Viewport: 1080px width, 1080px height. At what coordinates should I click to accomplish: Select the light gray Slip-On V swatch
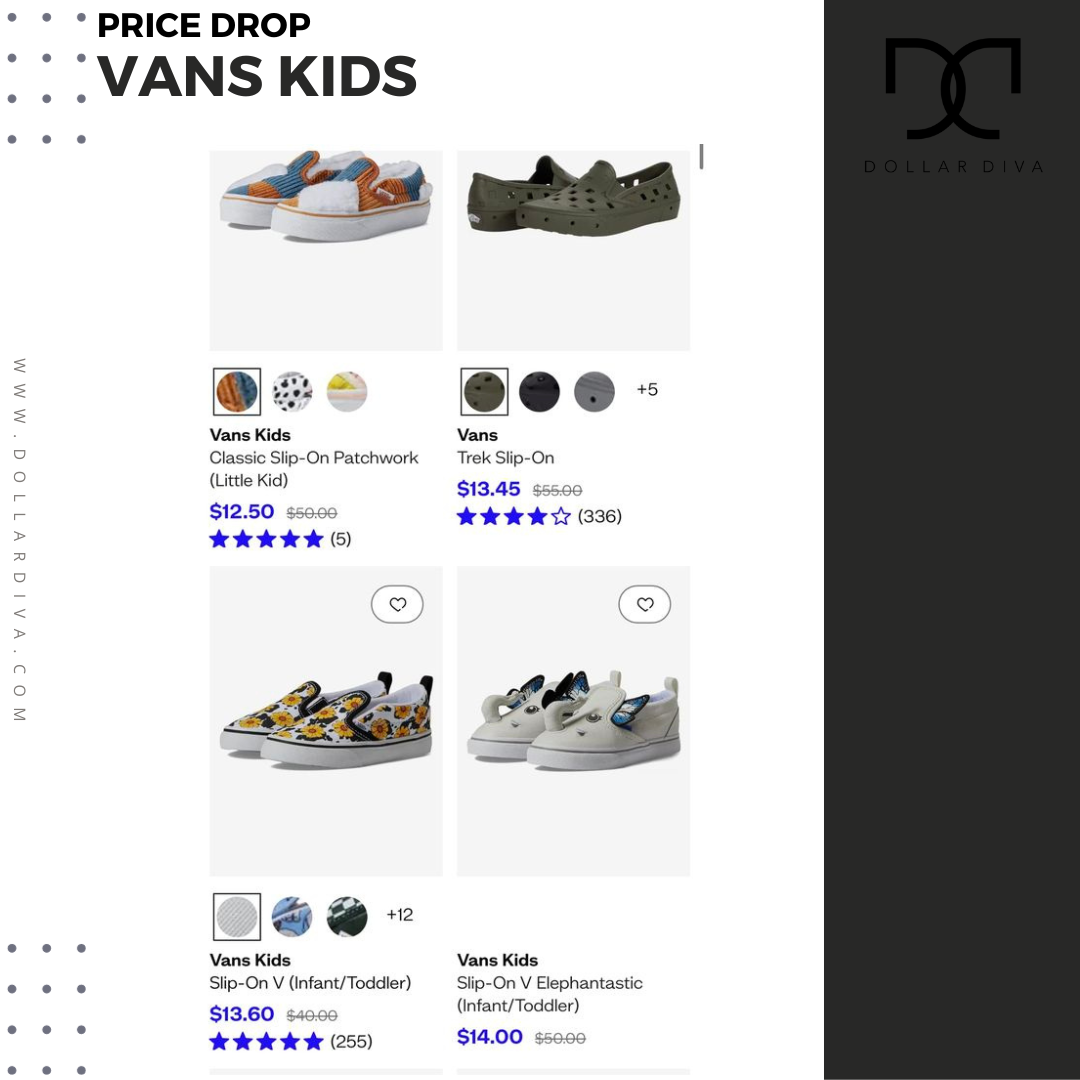pos(237,917)
